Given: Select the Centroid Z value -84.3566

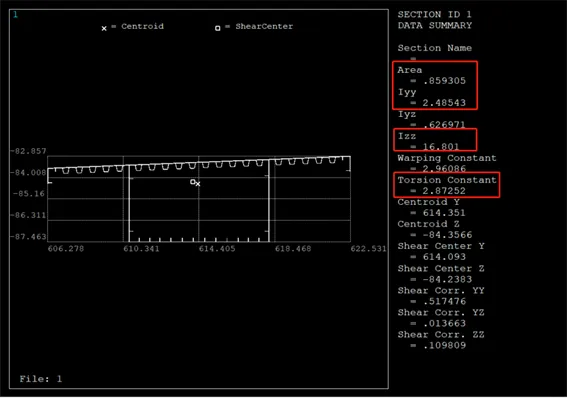Looking at the screenshot, I should click(448, 235).
